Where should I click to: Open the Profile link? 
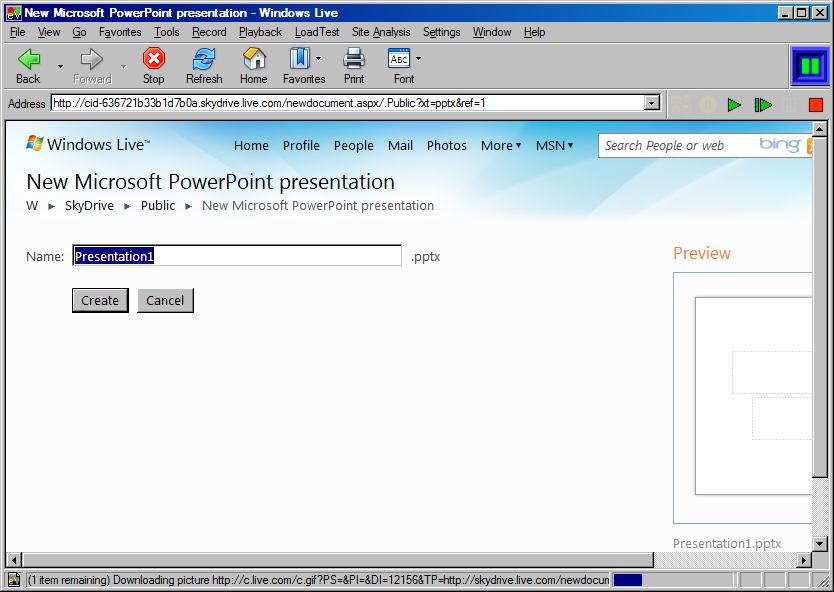tap(301, 145)
